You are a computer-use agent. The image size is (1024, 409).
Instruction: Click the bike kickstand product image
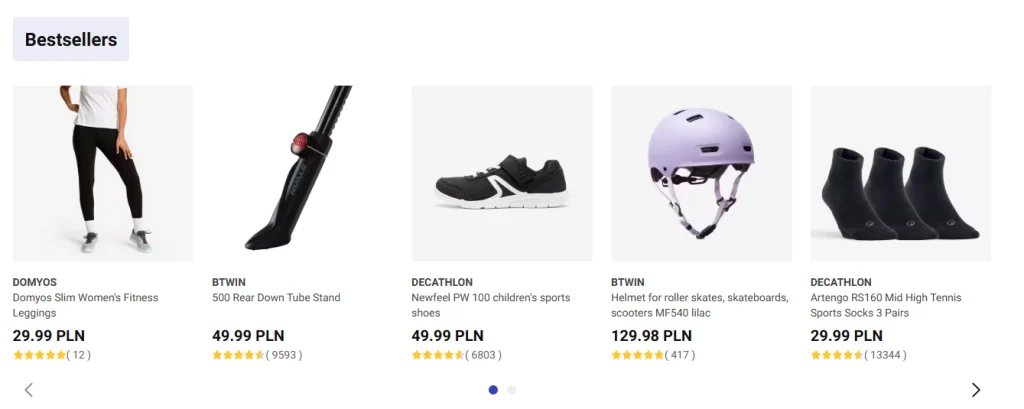pyautogui.click(x=302, y=173)
